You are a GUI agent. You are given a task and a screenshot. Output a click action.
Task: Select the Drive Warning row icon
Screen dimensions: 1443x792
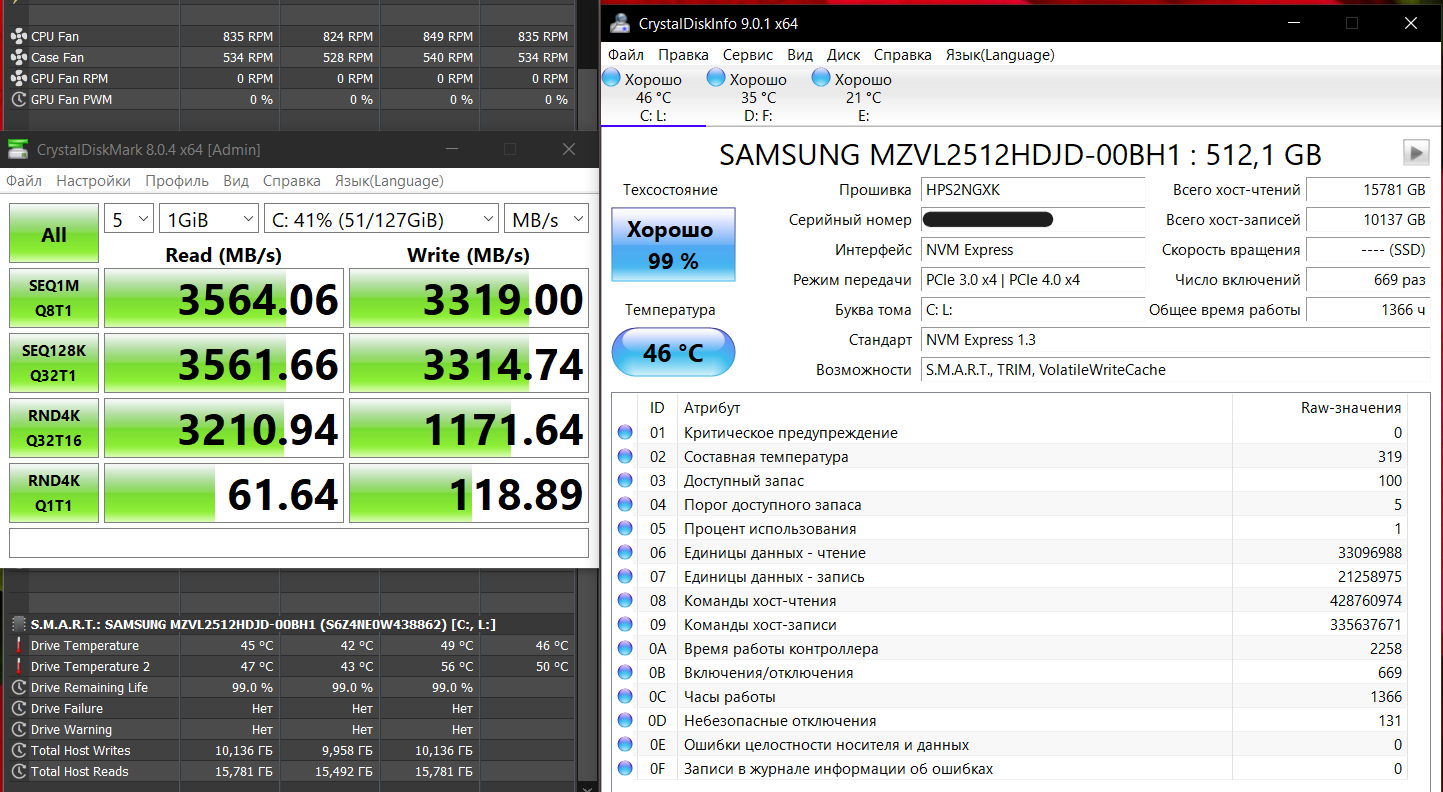pyautogui.click(x=18, y=729)
